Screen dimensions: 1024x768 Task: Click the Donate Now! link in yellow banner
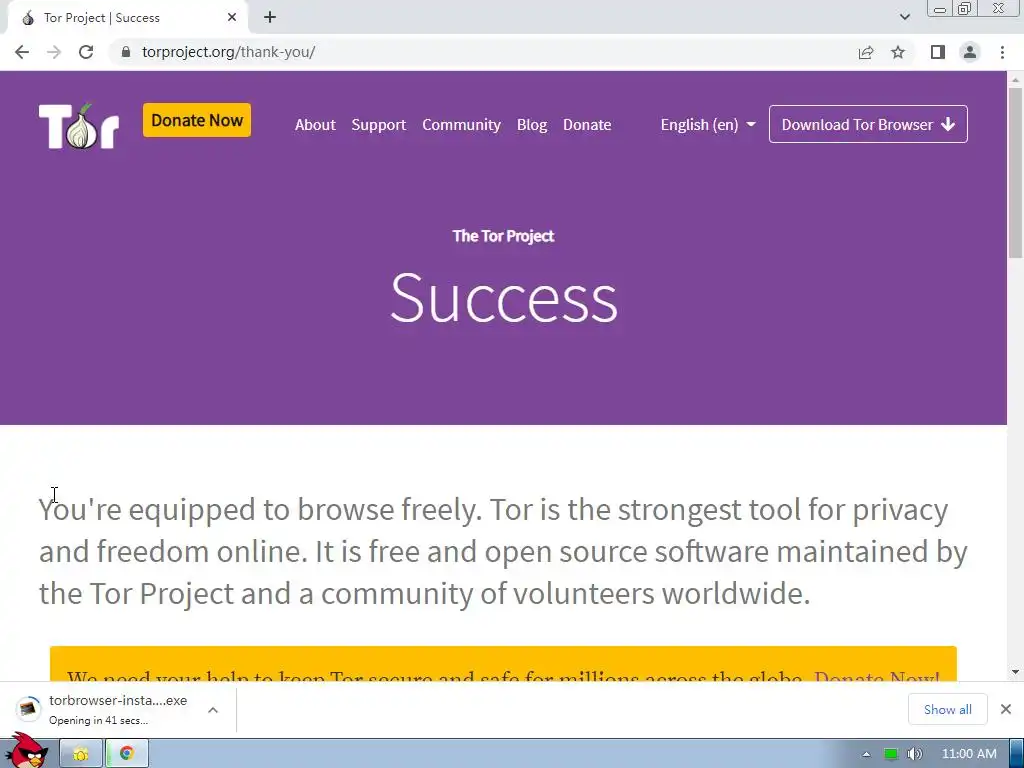tap(876, 677)
